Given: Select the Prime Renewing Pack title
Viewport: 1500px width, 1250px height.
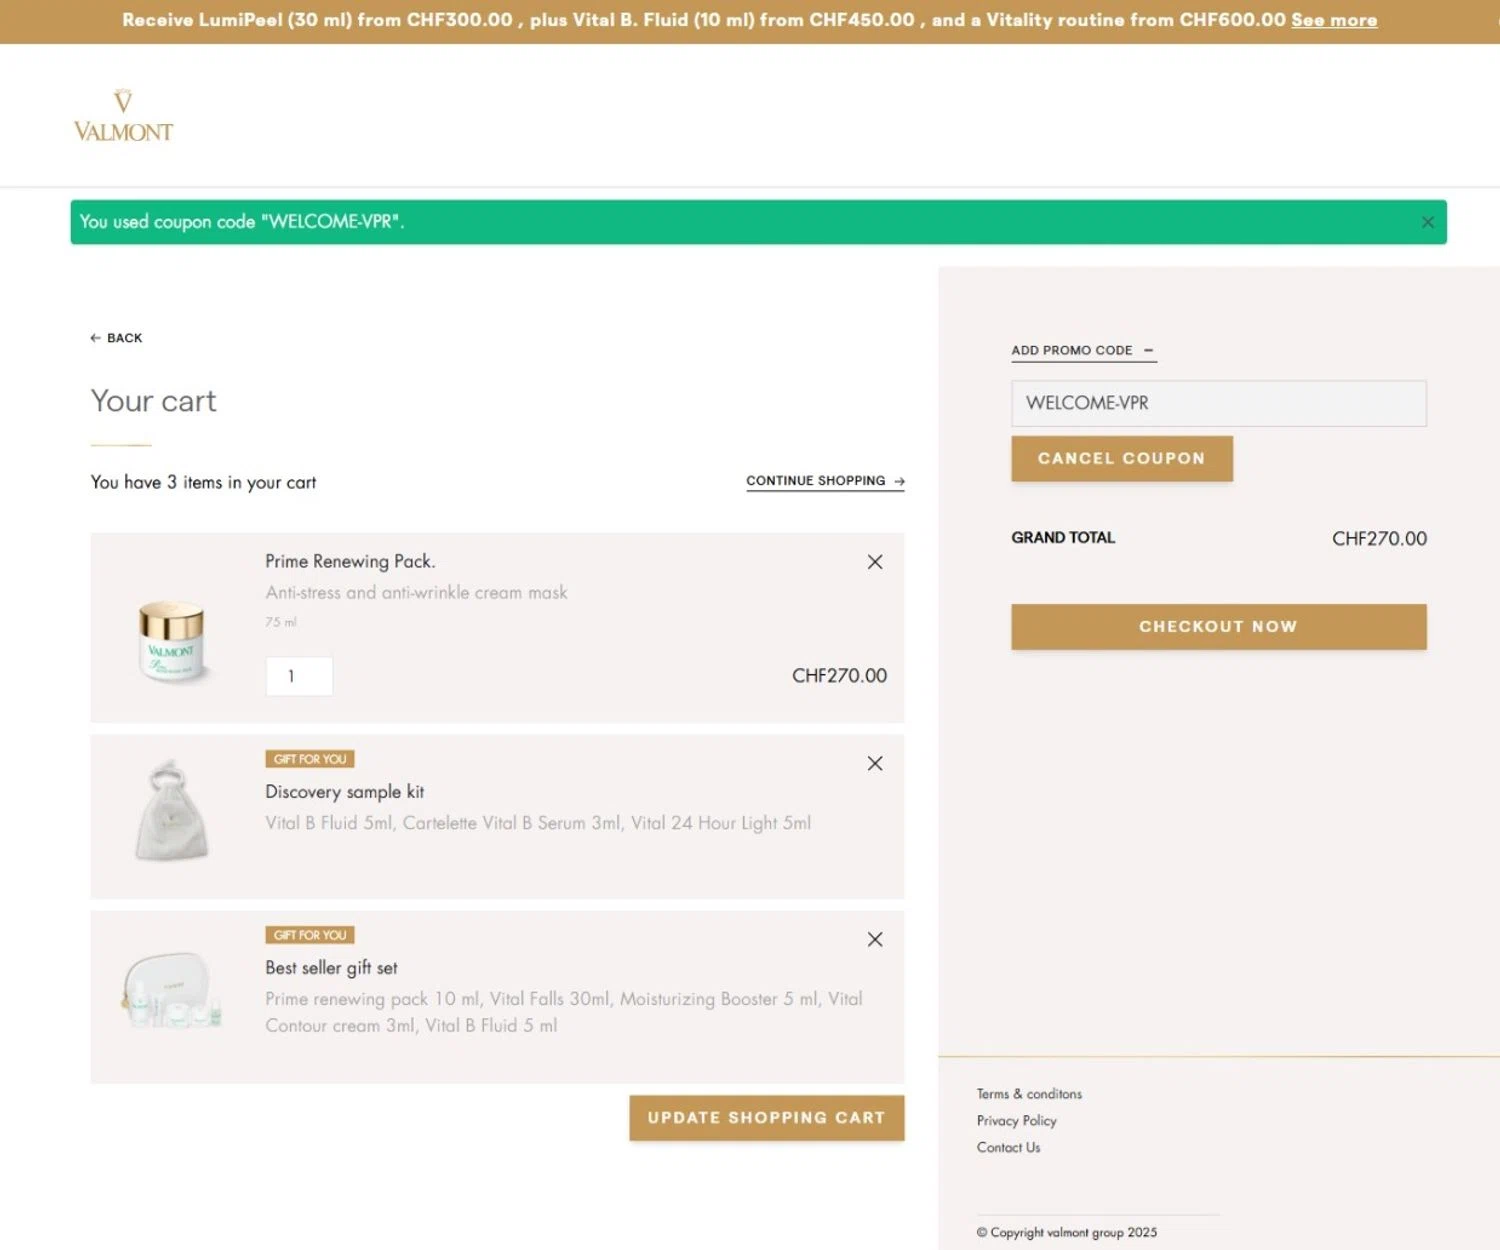Looking at the screenshot, I should coord(350,562).
